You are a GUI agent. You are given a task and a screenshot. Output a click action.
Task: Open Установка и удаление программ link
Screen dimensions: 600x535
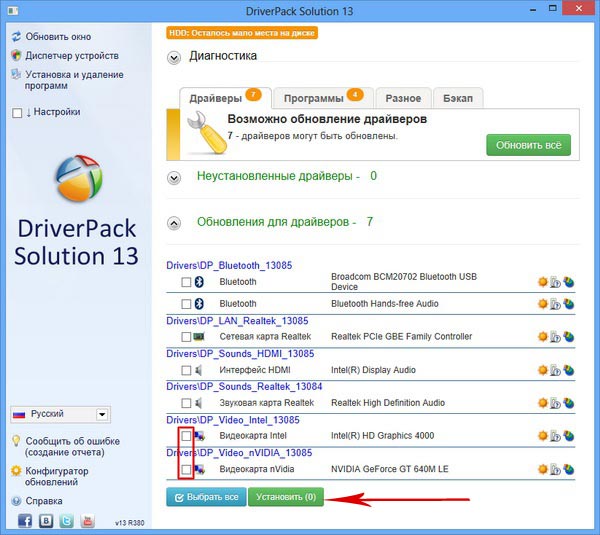(x=74, y=80)
